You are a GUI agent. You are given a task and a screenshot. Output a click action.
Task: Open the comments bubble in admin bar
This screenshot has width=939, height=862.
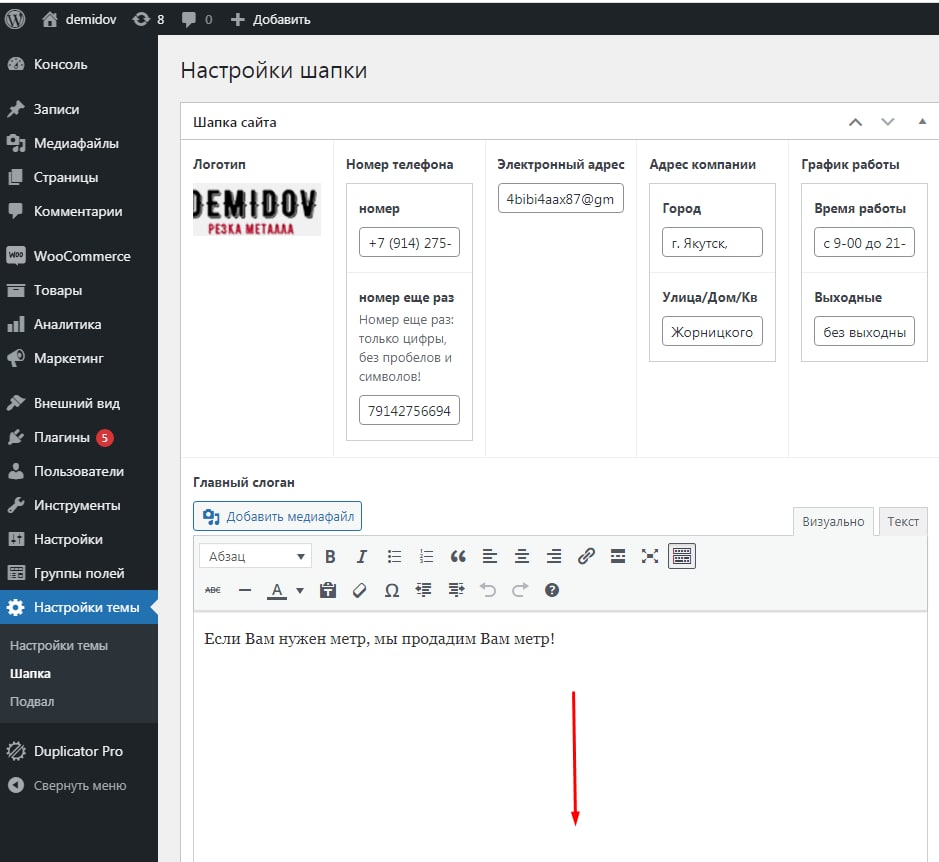pyautogui.click(x=196, y=19)
